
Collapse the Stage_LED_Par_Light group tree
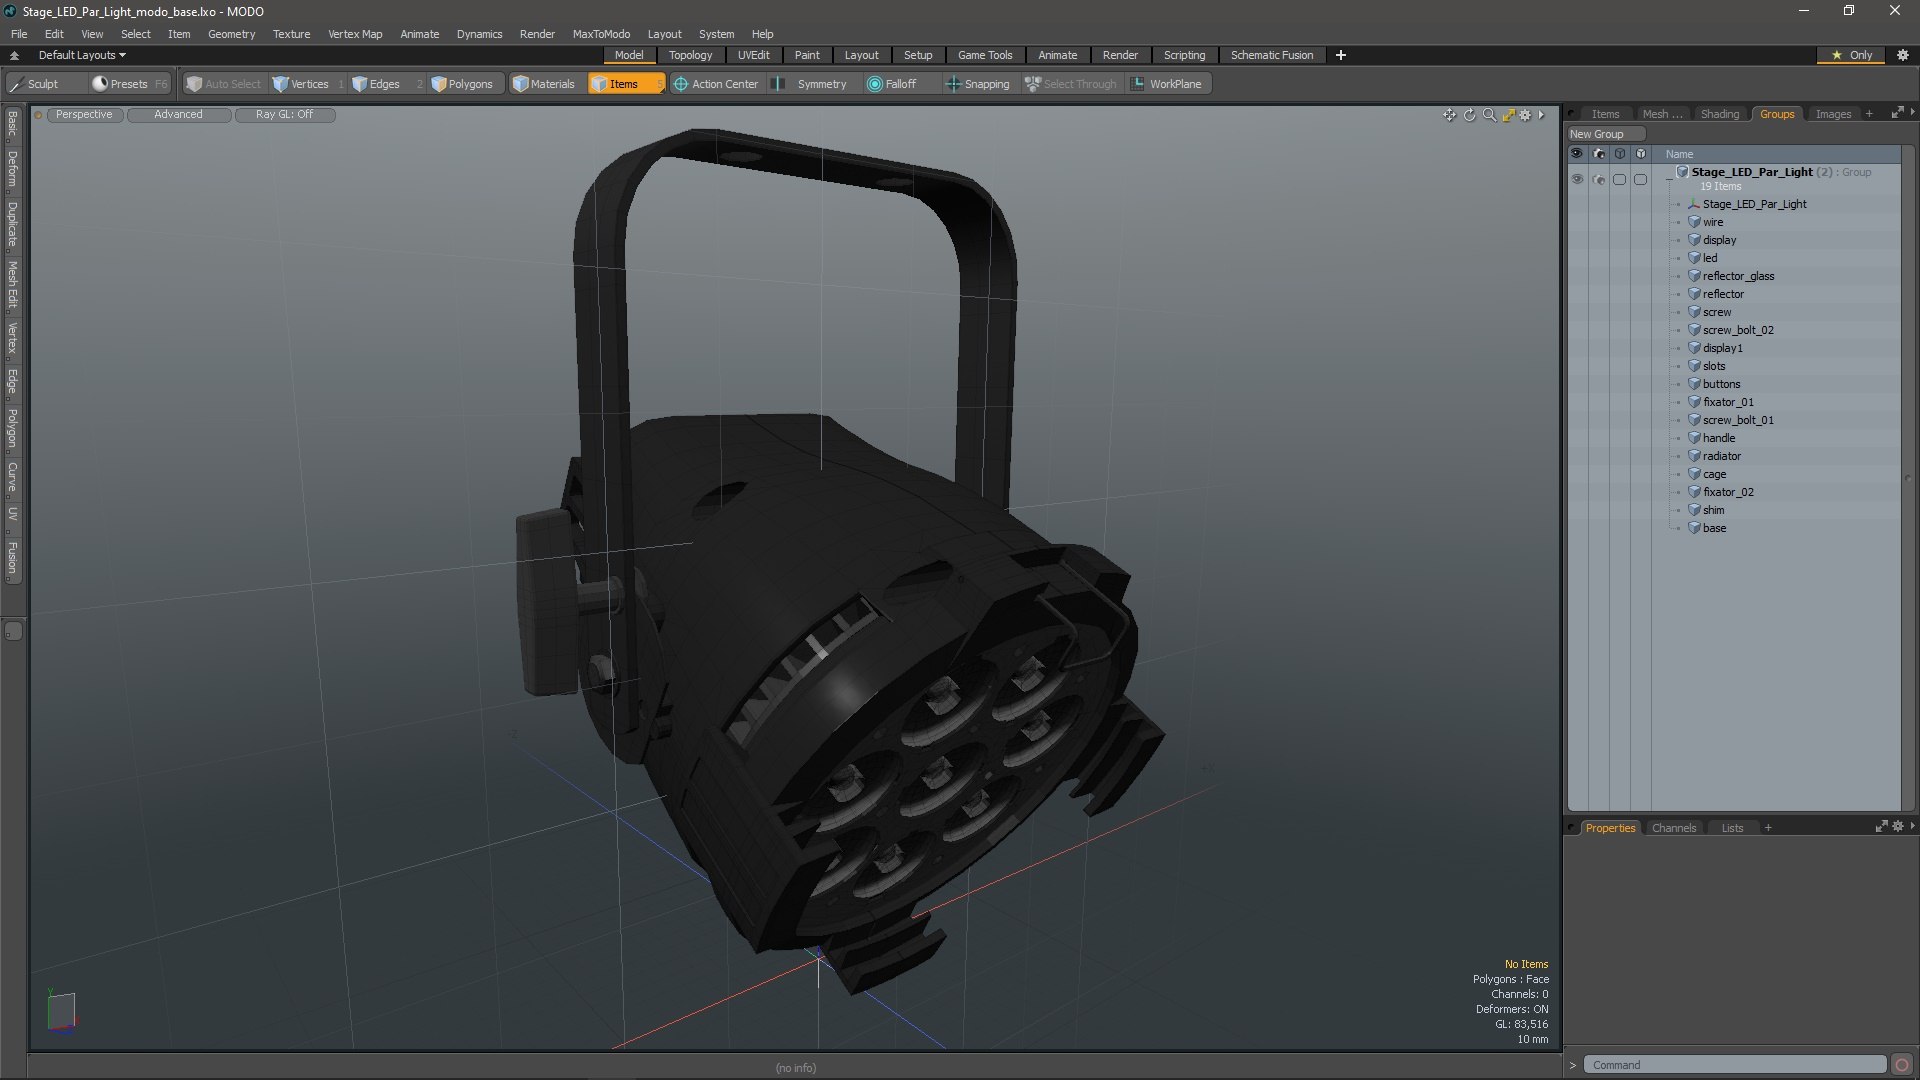tap(1669, 180)
